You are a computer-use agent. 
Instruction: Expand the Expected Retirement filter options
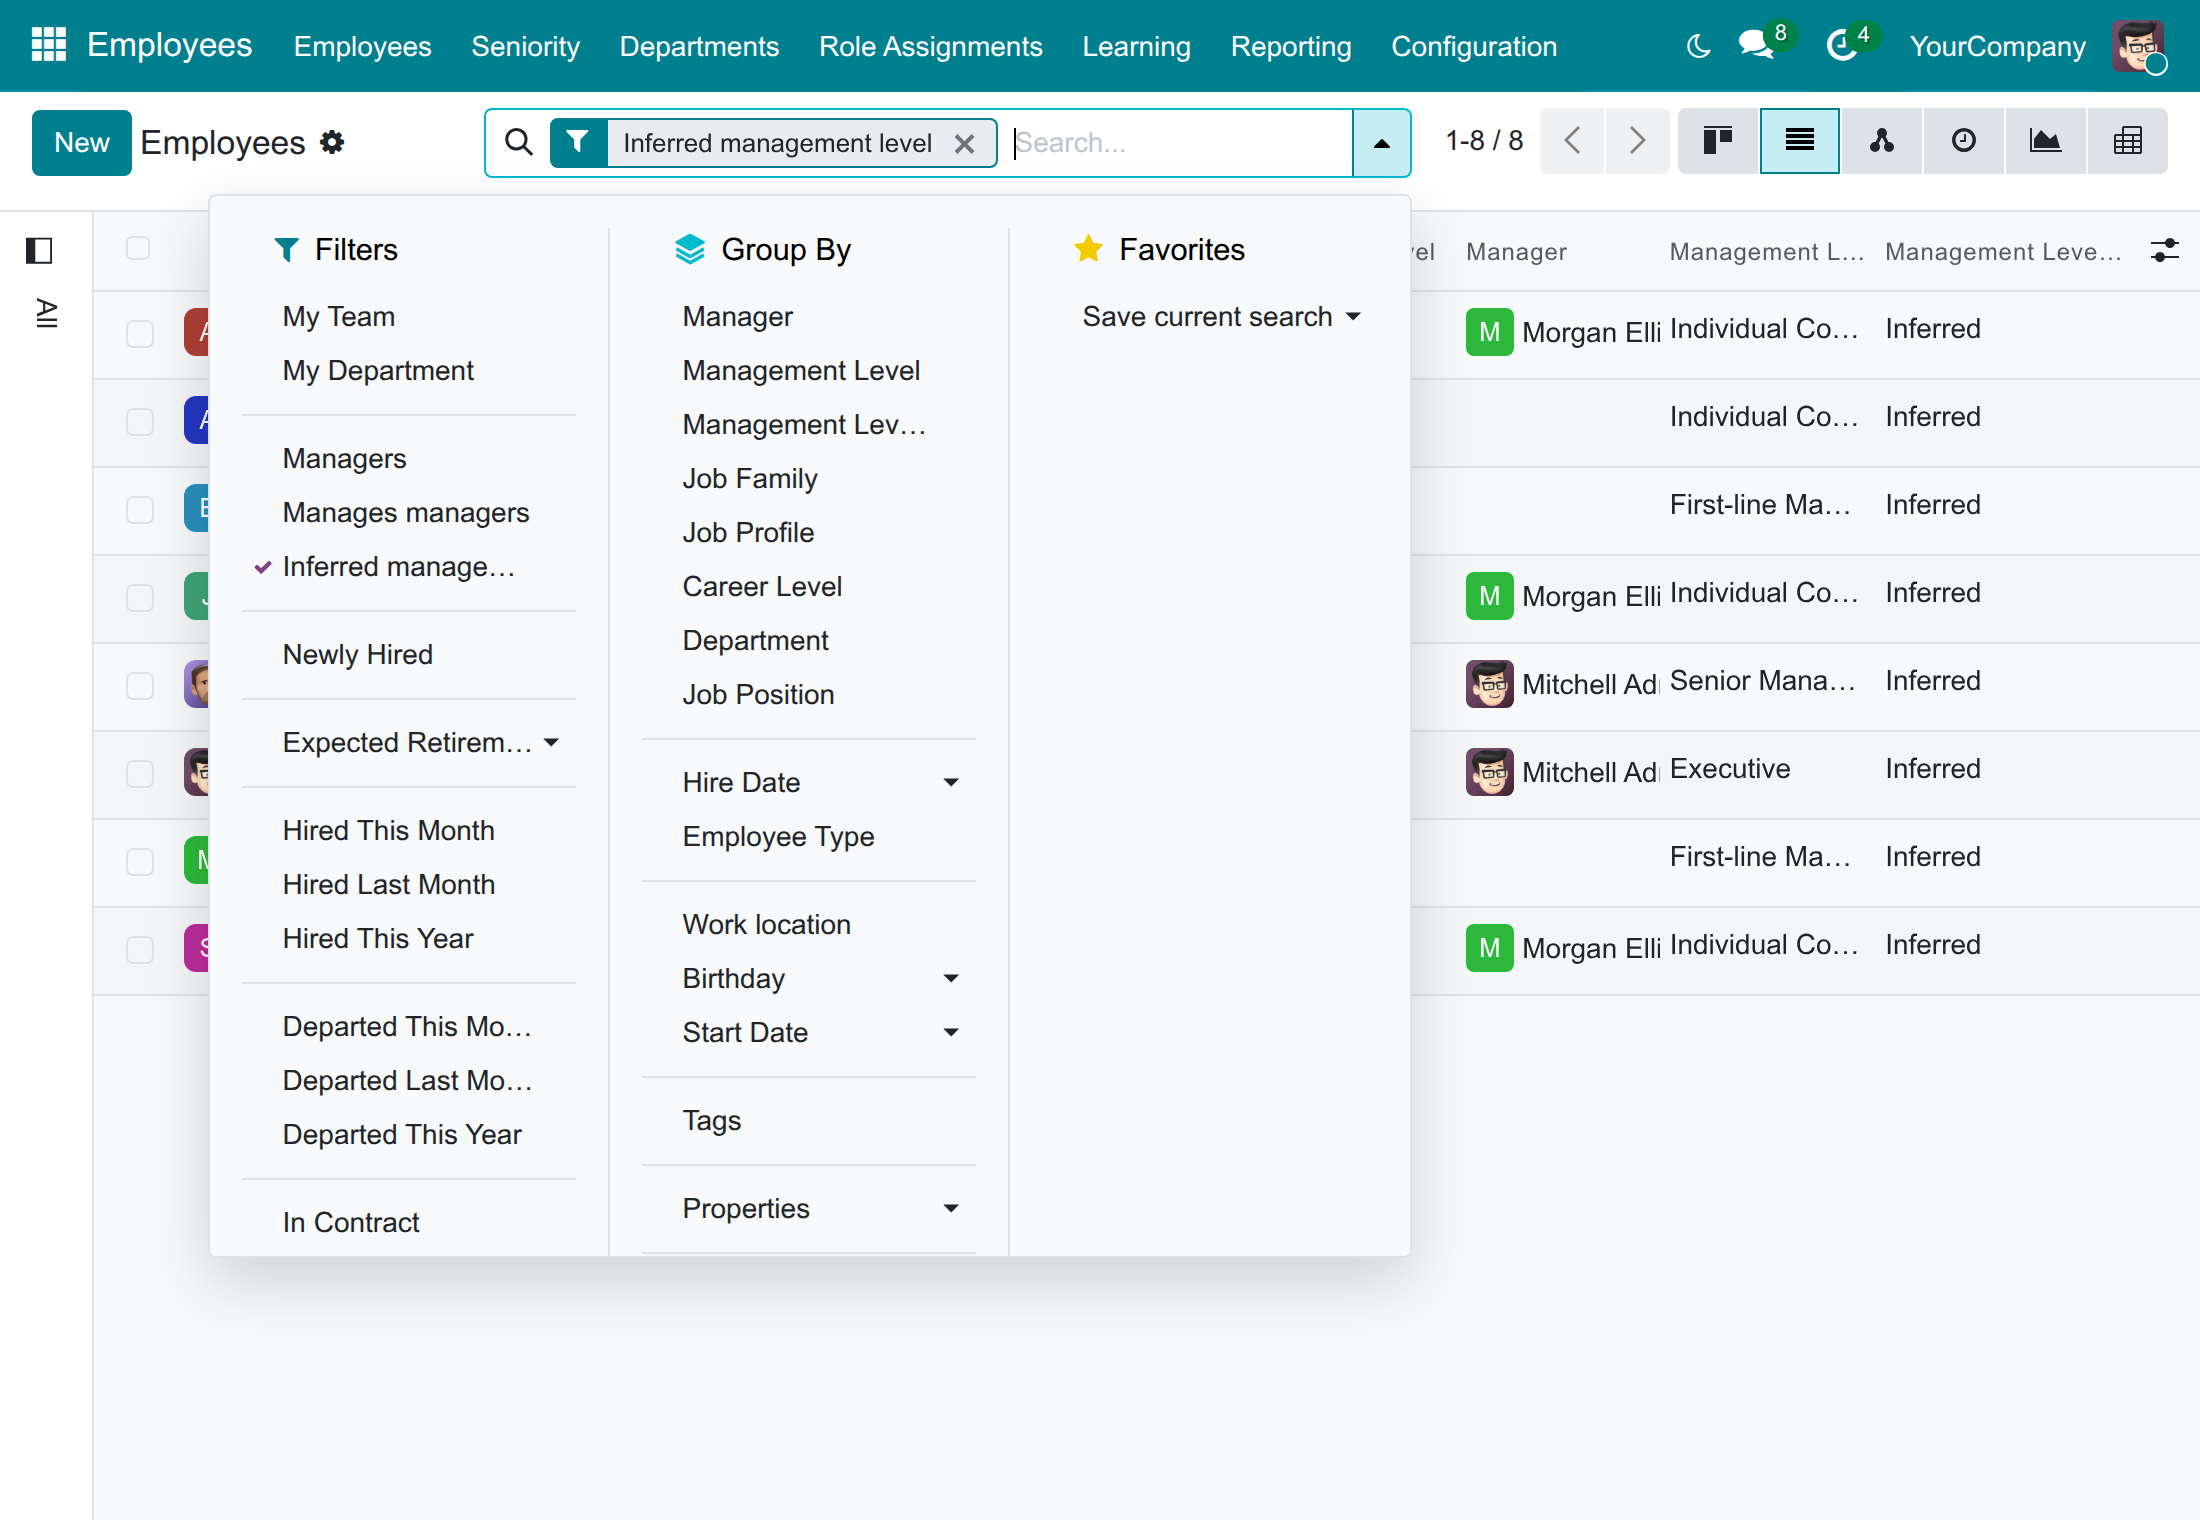pyautogui.click(x=420, y=743)
